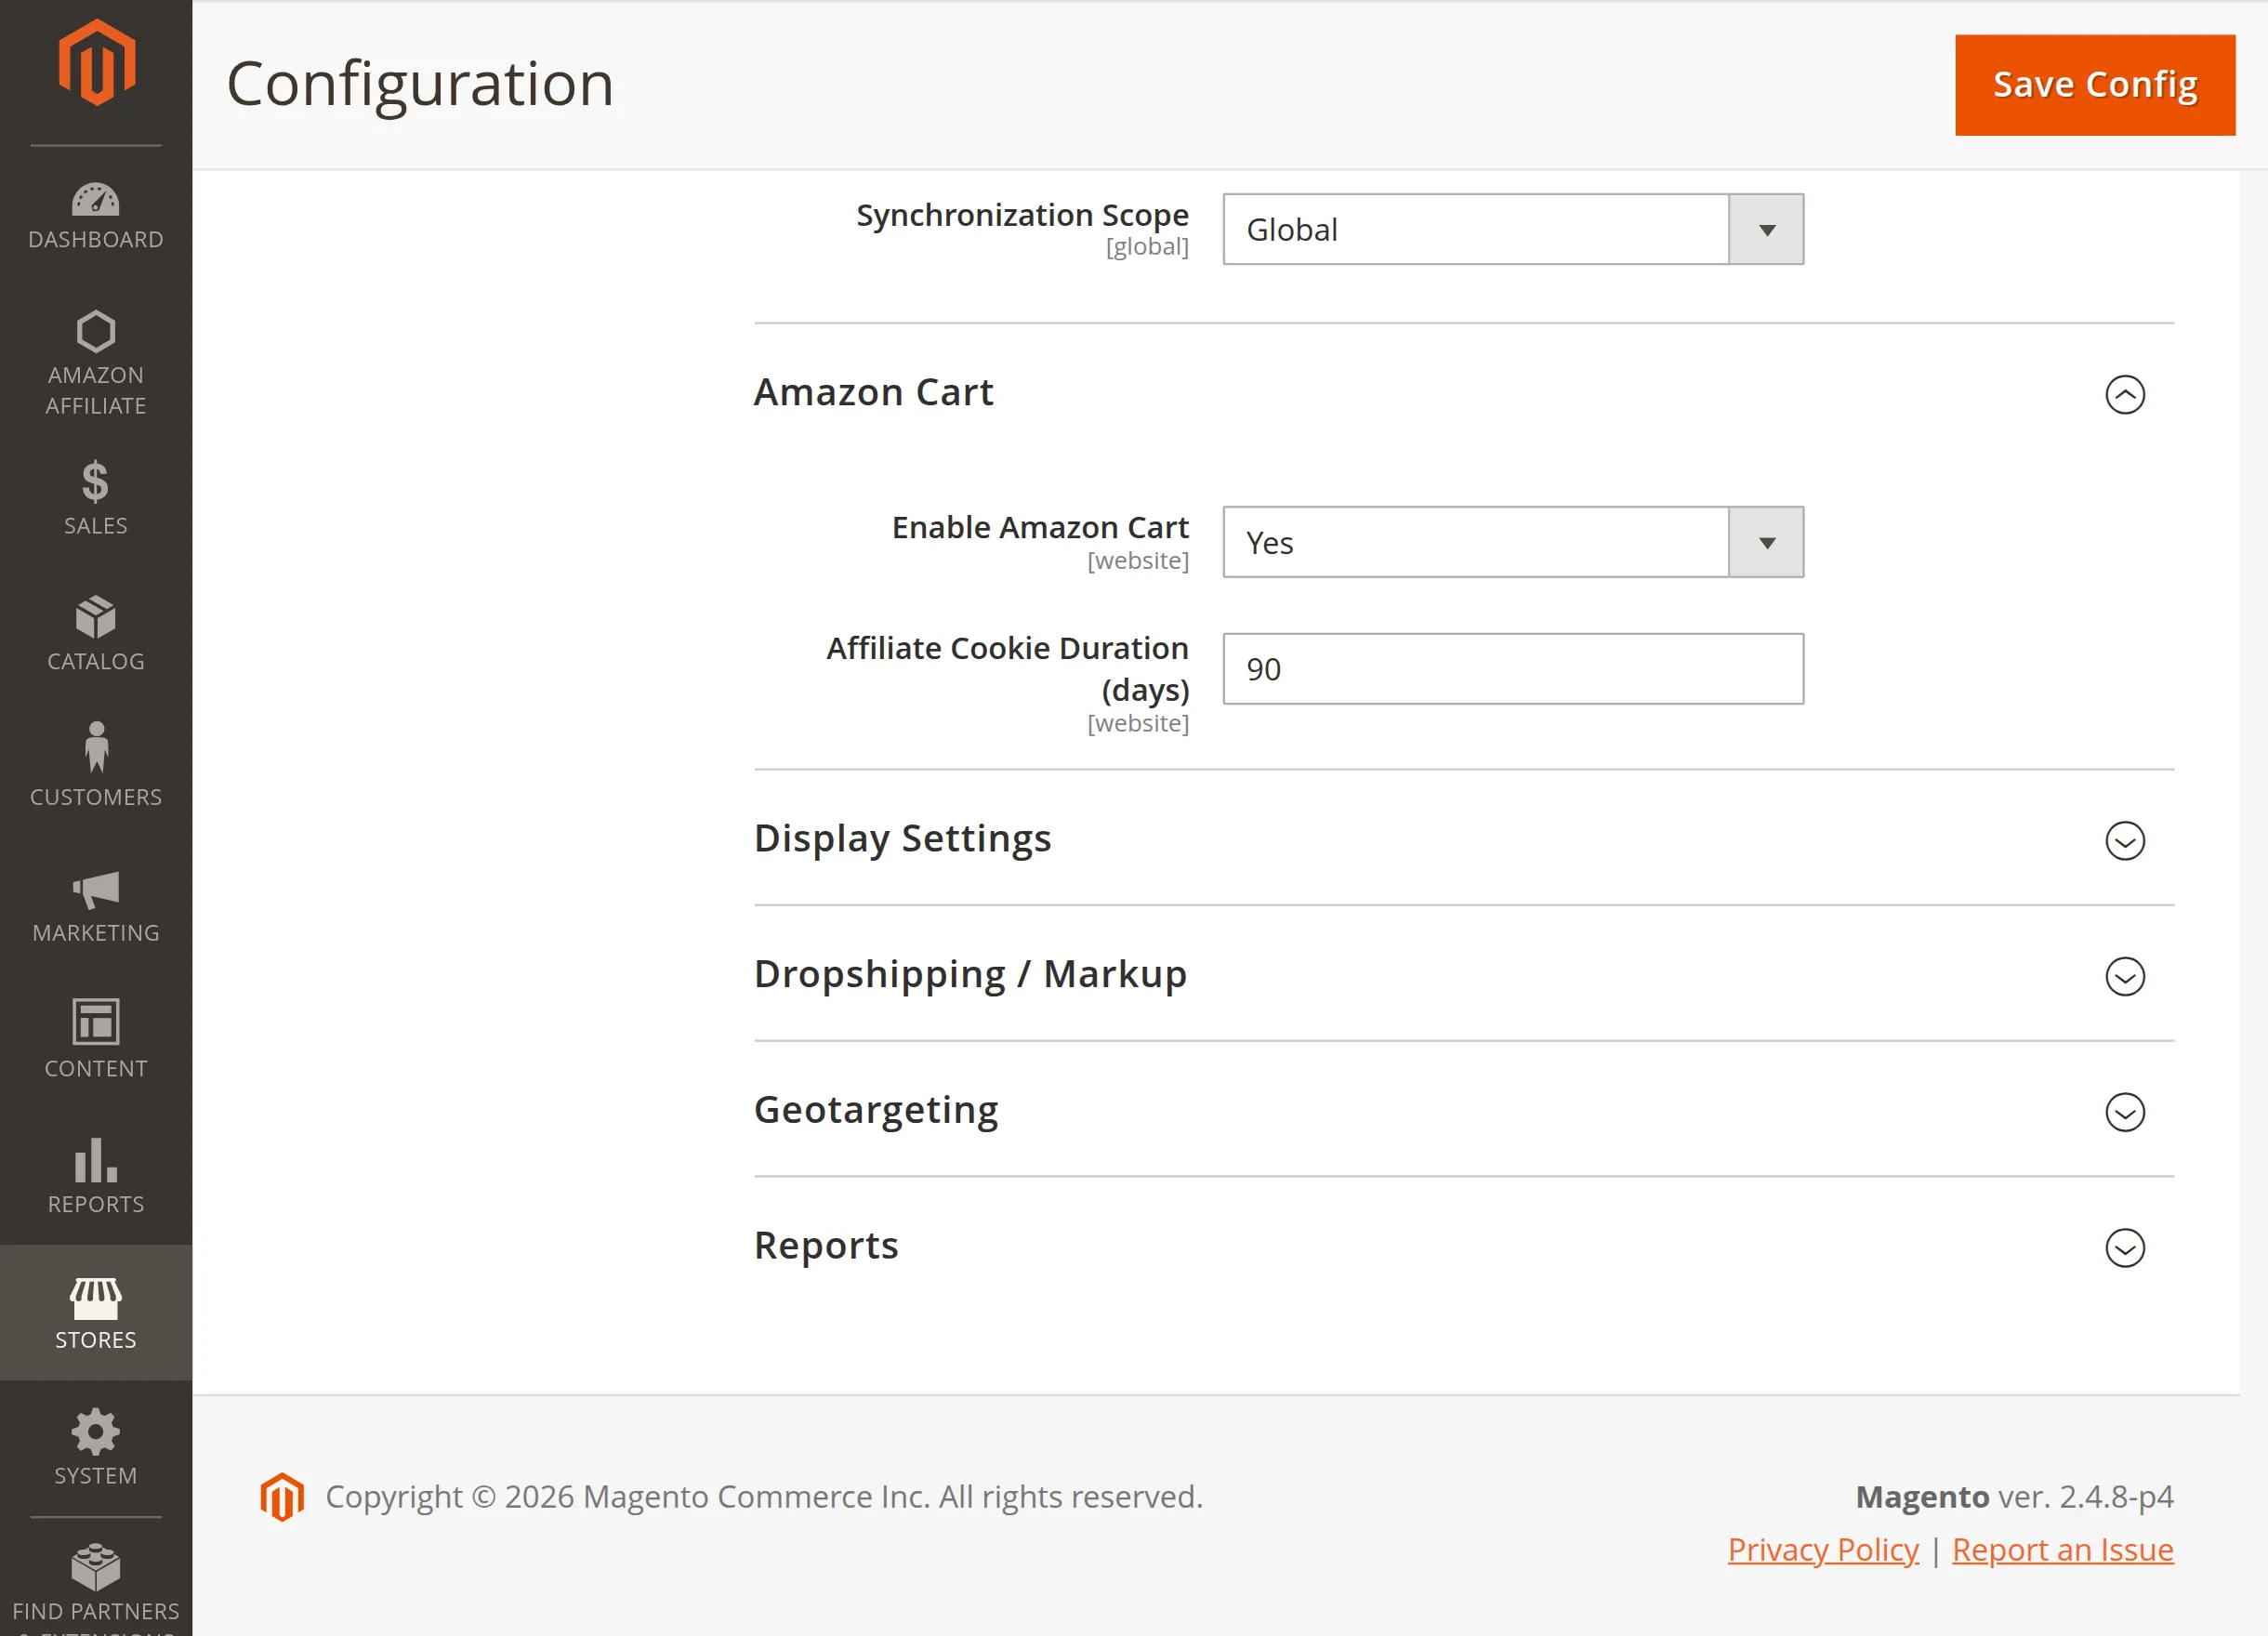Click the Enable Amazon Cart dropdown arrow
This screenshot has width=2268, height=1636.
pos(1766,542)
